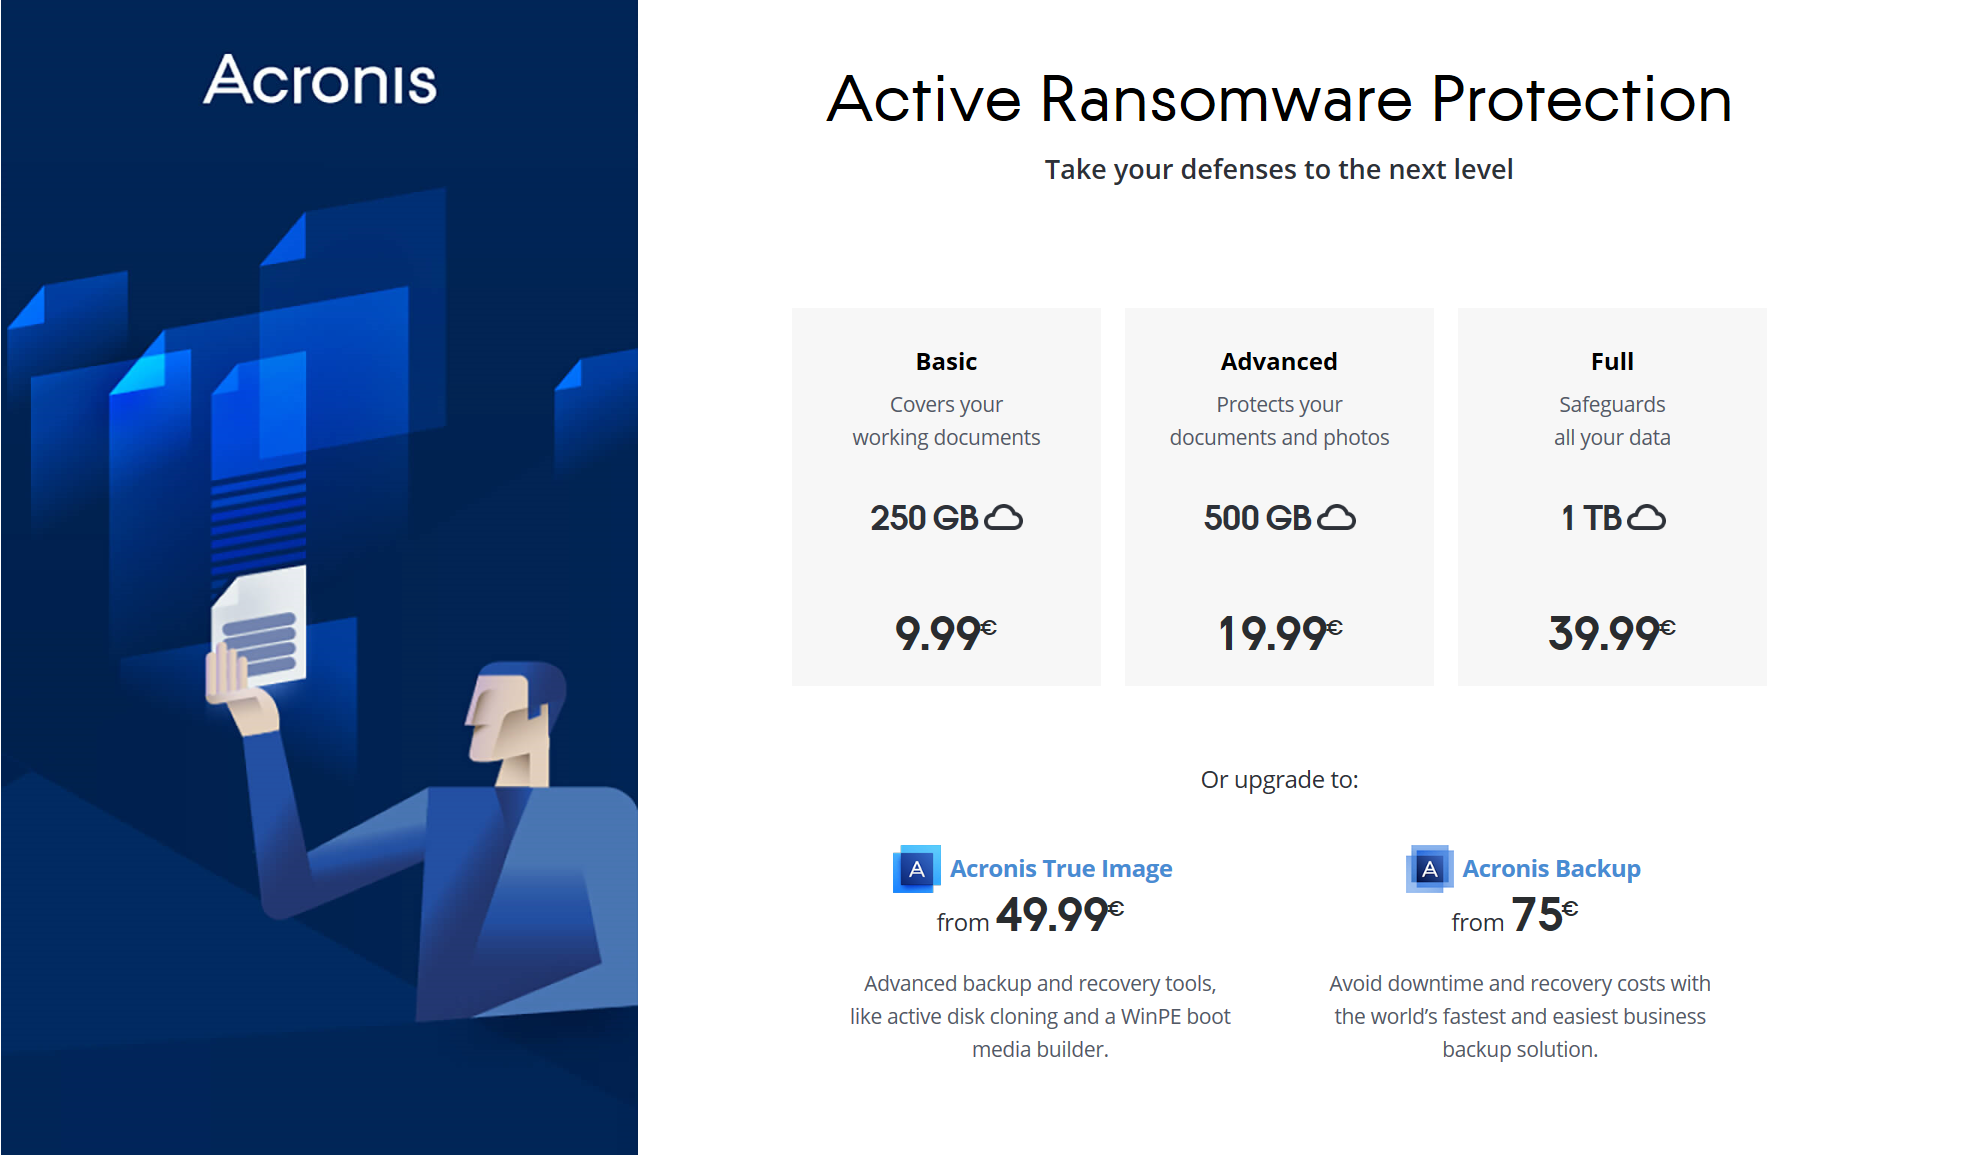Choose the 39.99€ Full price
This screenshot has width=1974, height=1160.
click(x=1612, y=633)
